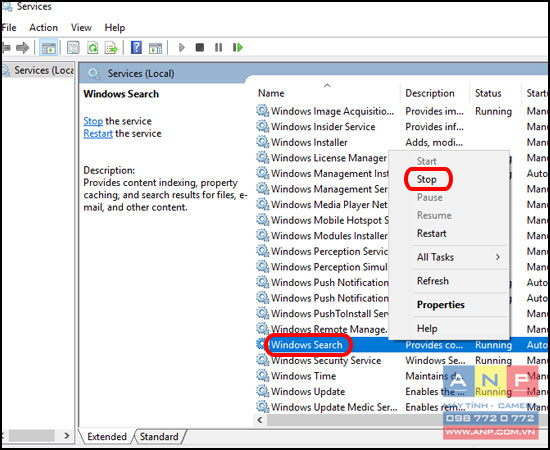Click gear icon beside Windows Update Medic Service
Viewport: 550px width, 450px height.
pos(262,407)
